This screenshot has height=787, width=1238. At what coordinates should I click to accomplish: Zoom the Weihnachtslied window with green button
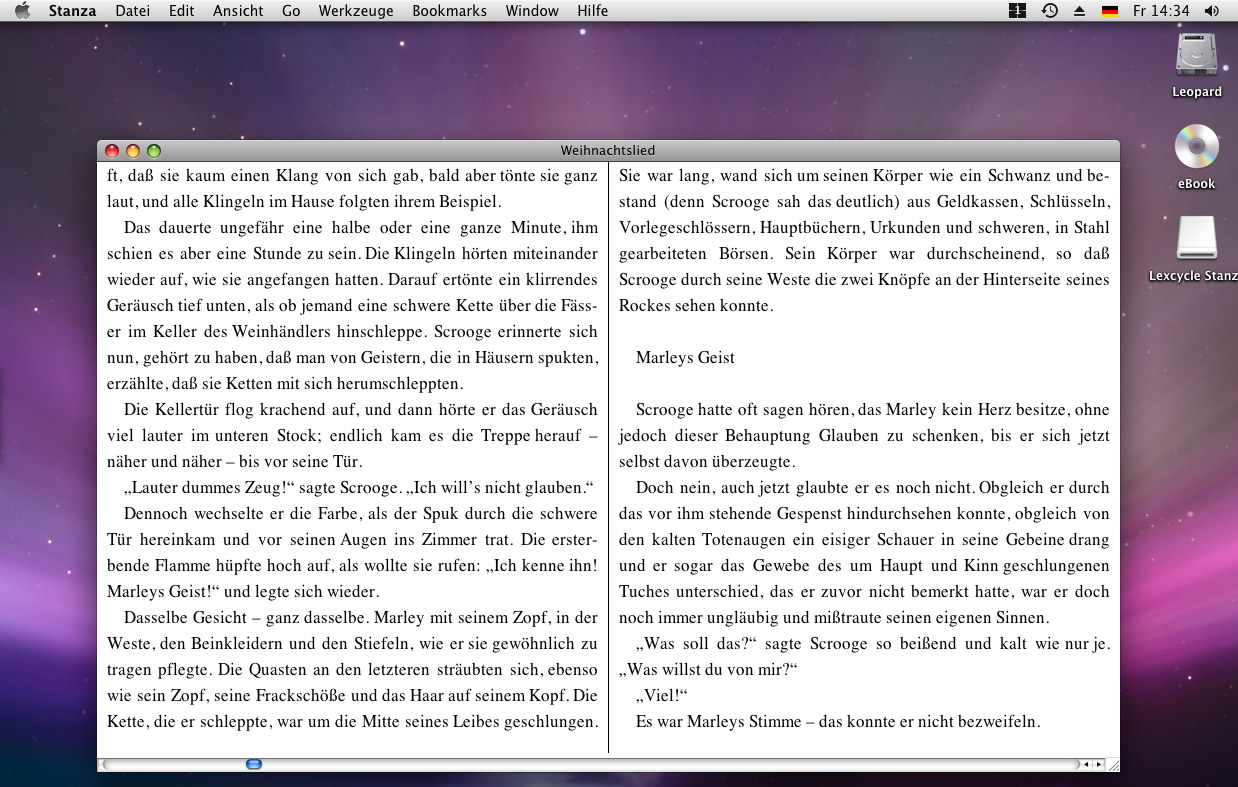(154, 151)
